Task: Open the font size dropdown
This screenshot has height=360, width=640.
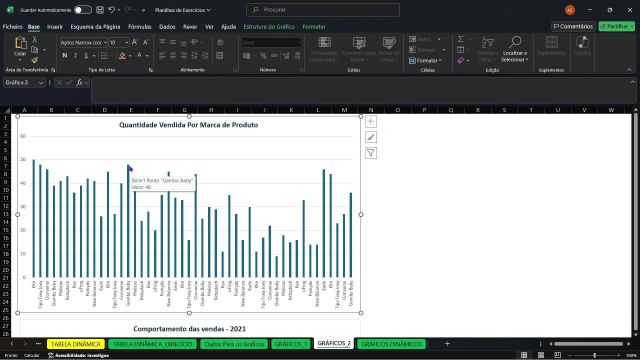Action: [x=127, y=42]
